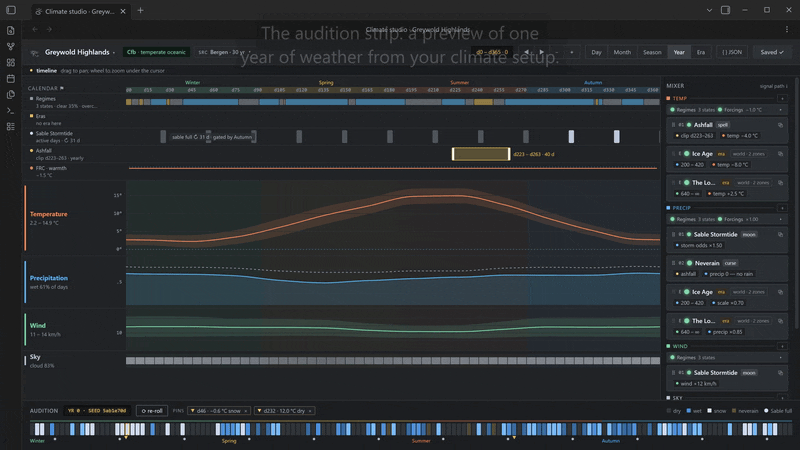800x450 pixels.
Task: Toggle Sable Stormtide in PRECIP section
Action: tap(689, 235)
